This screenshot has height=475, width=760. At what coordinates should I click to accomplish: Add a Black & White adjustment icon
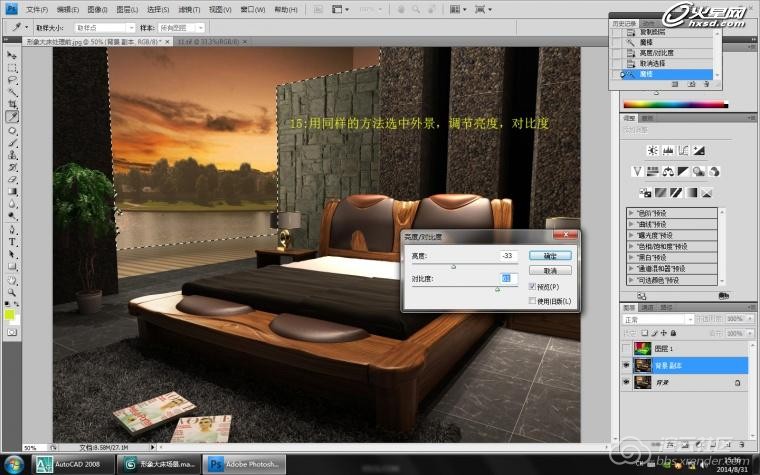click(x=683, y=171)
